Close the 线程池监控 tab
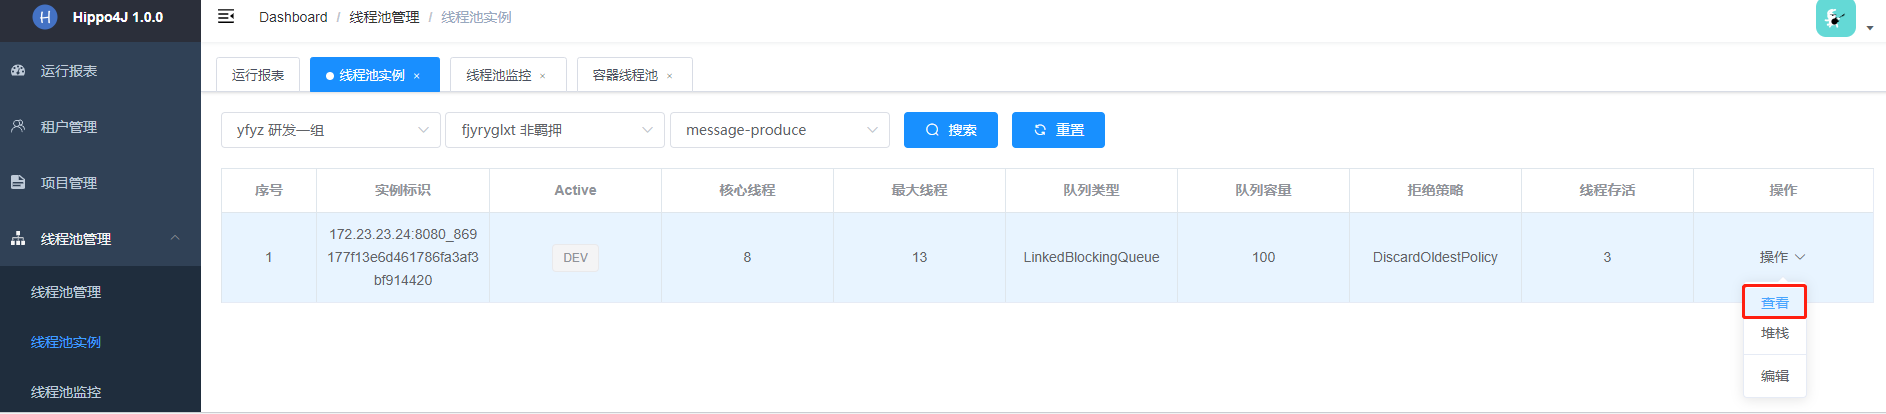This screenshot has width=1886, height=414. [543, 76]
